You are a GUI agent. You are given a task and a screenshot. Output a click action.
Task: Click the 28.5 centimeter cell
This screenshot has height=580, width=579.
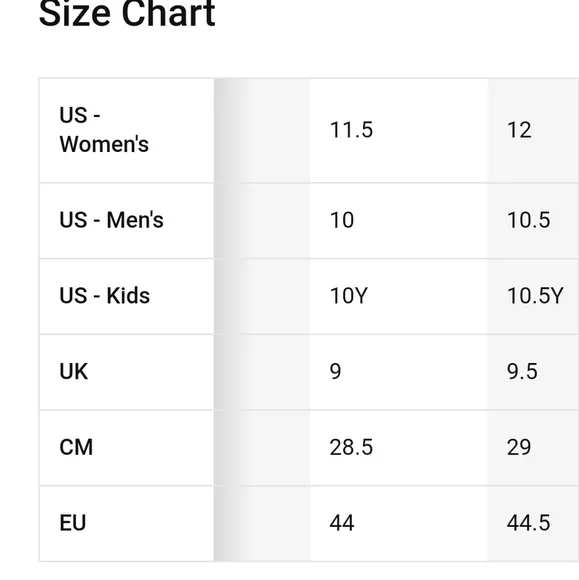(x=399, y=448)
